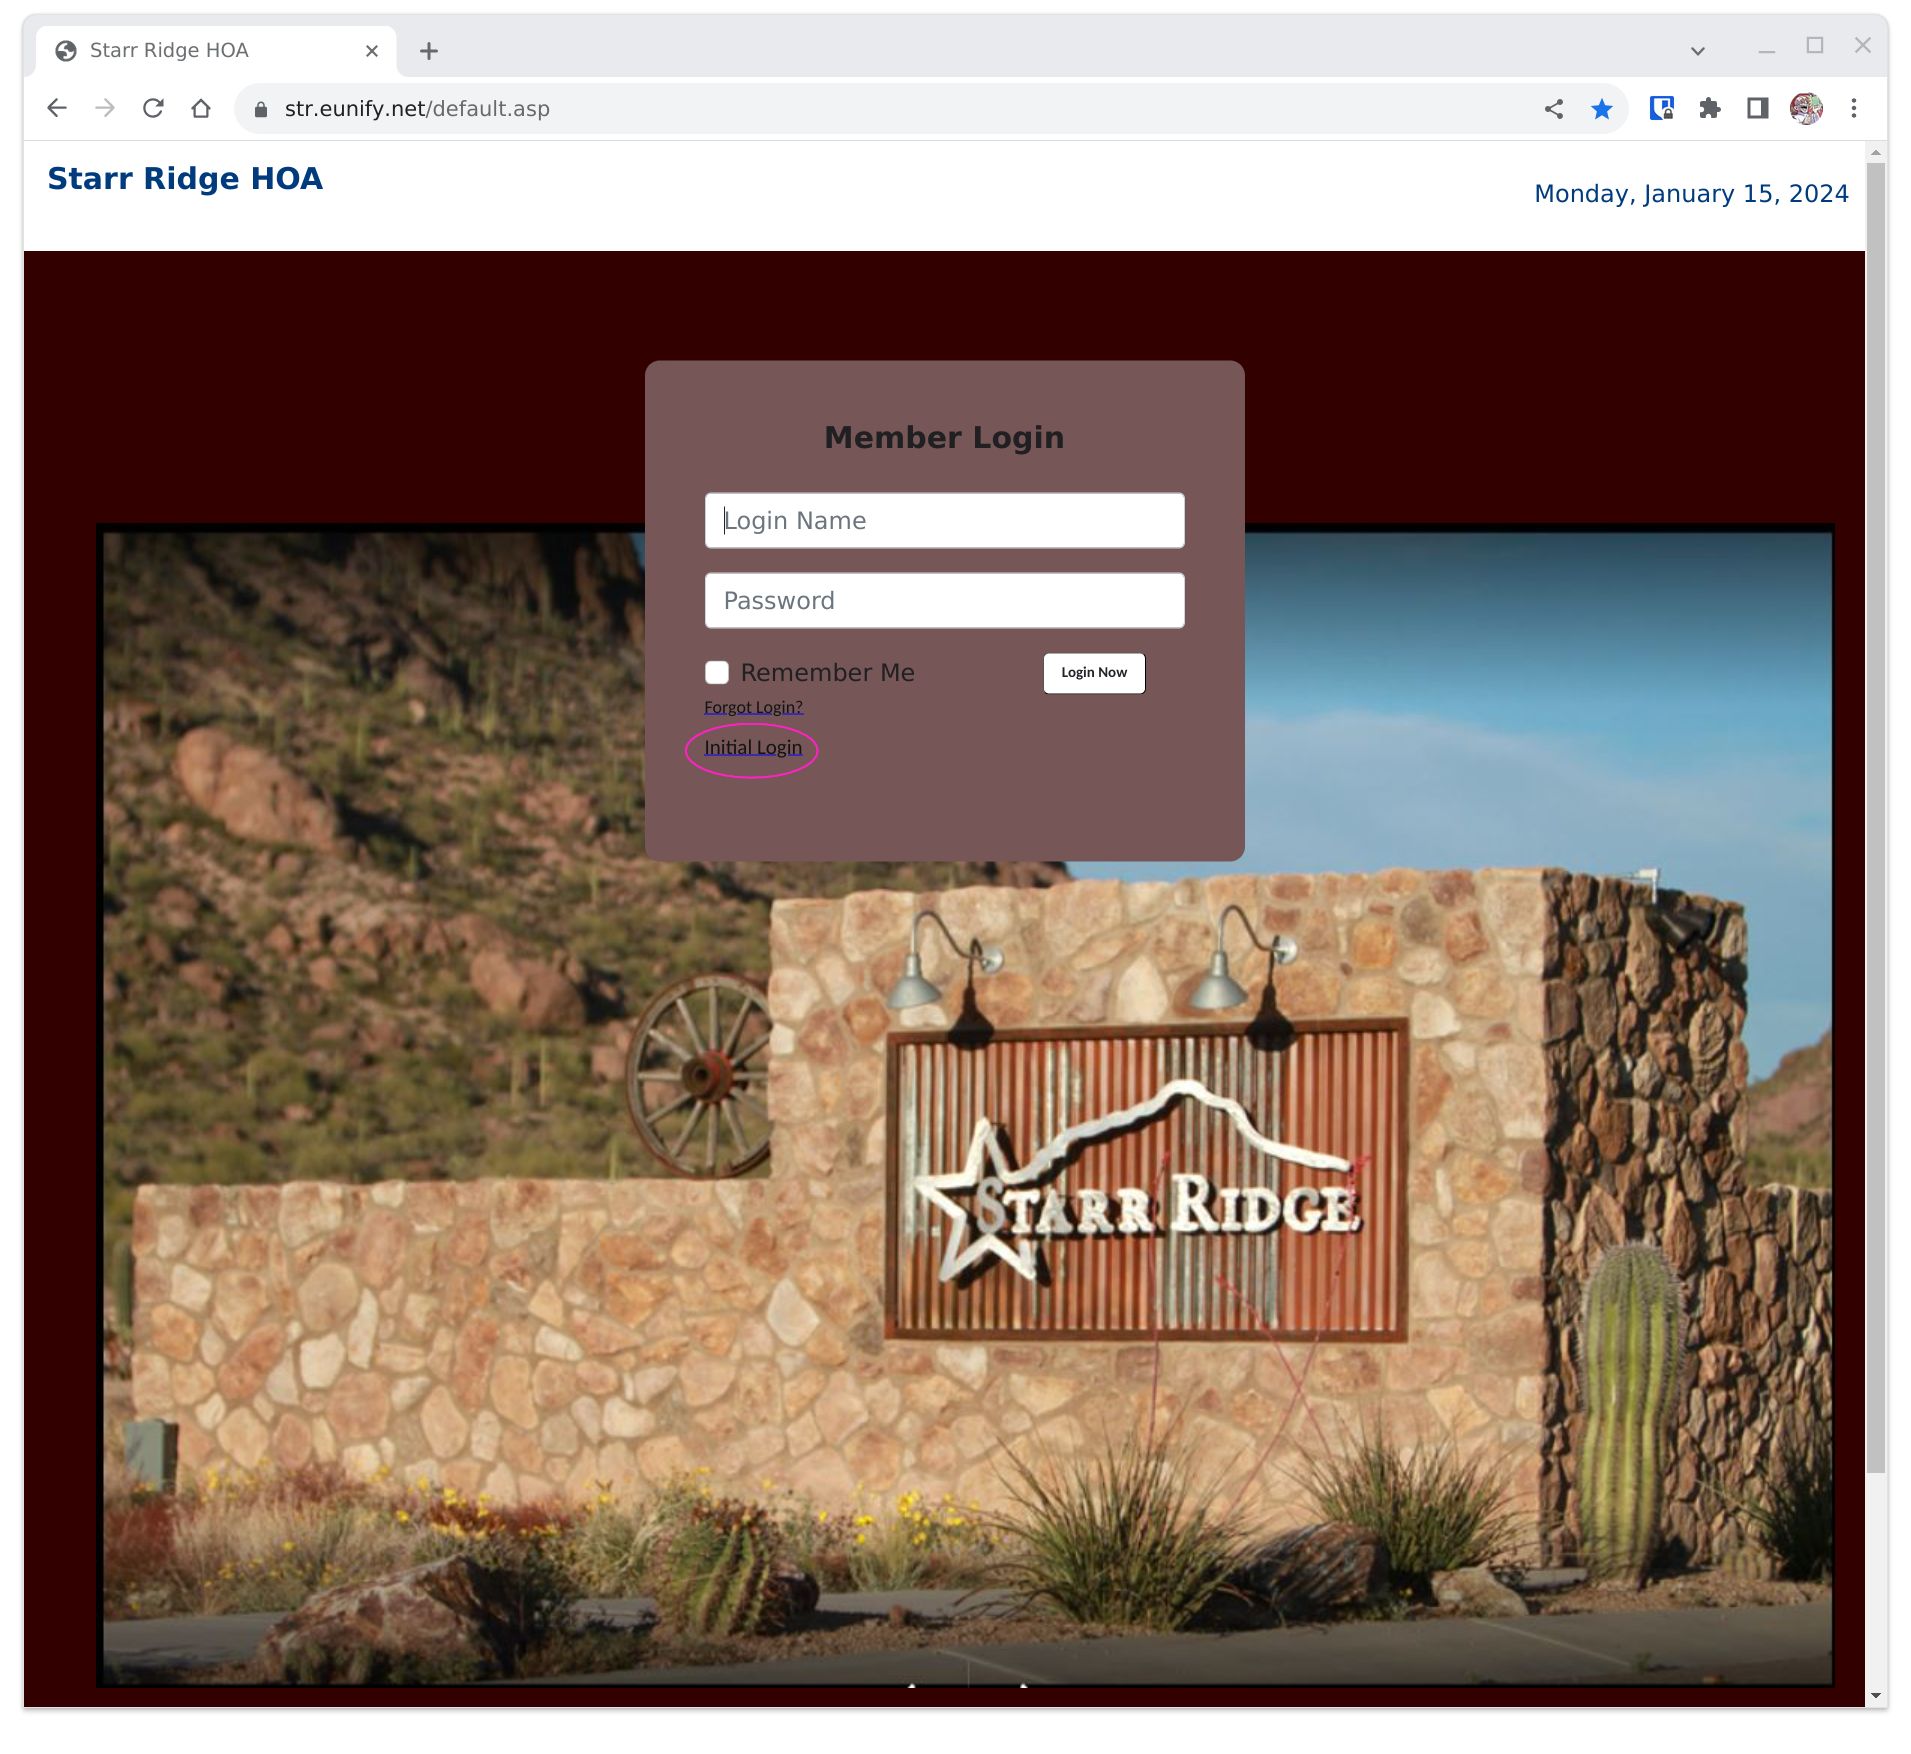This screenshot has height=1754, width=1911.
Task: Open a new browser tab
Action: (429, 50)
